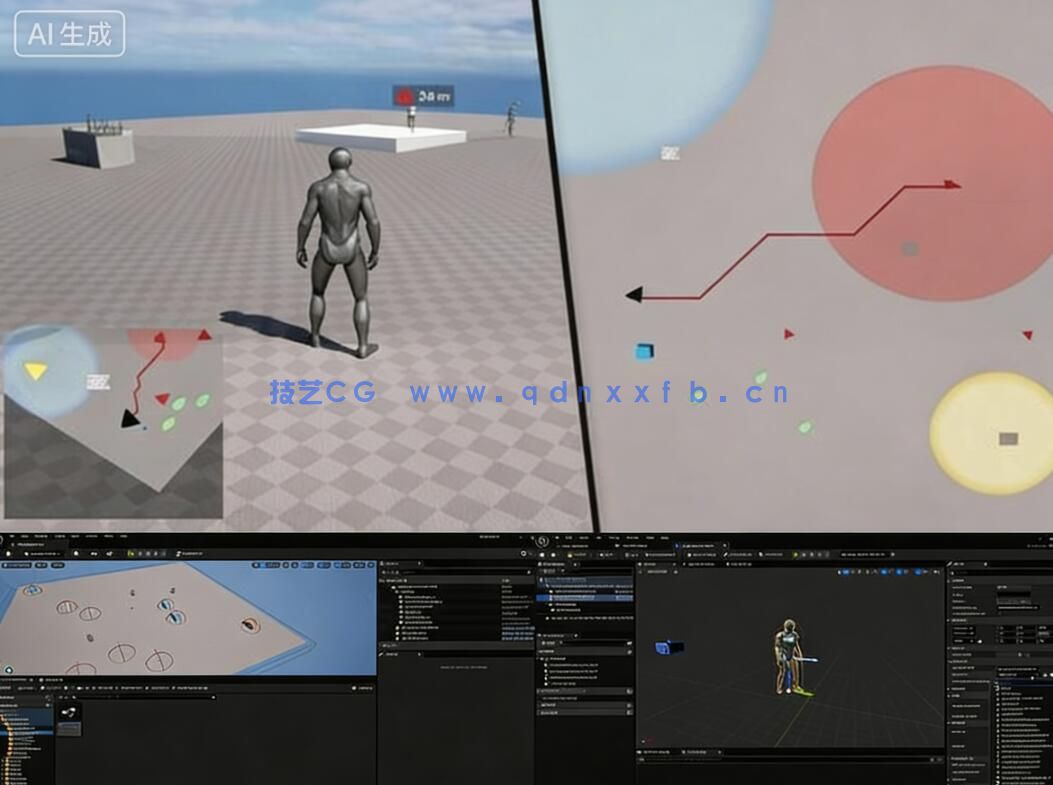Click the yellow triangle marker on the minimap
Viewport: 1053px width, 785px height.
click(x=36, y=372)
